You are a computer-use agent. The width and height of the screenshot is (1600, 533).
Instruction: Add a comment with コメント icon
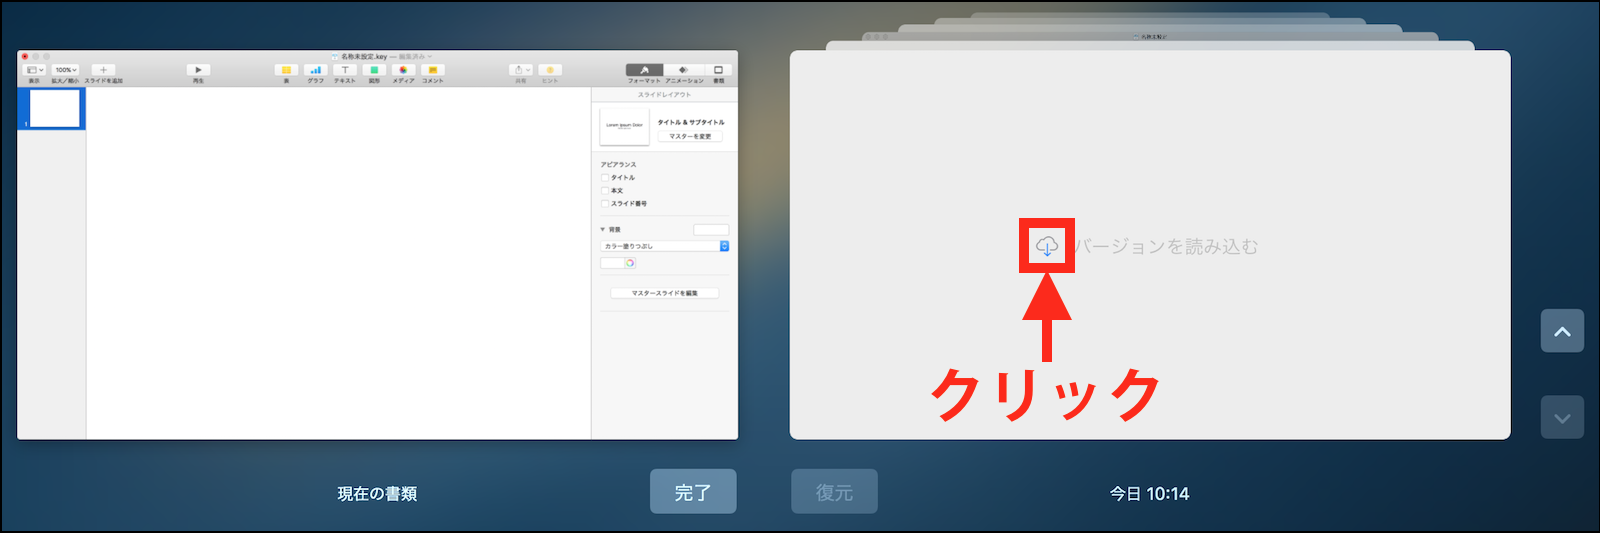coord(433,70)
